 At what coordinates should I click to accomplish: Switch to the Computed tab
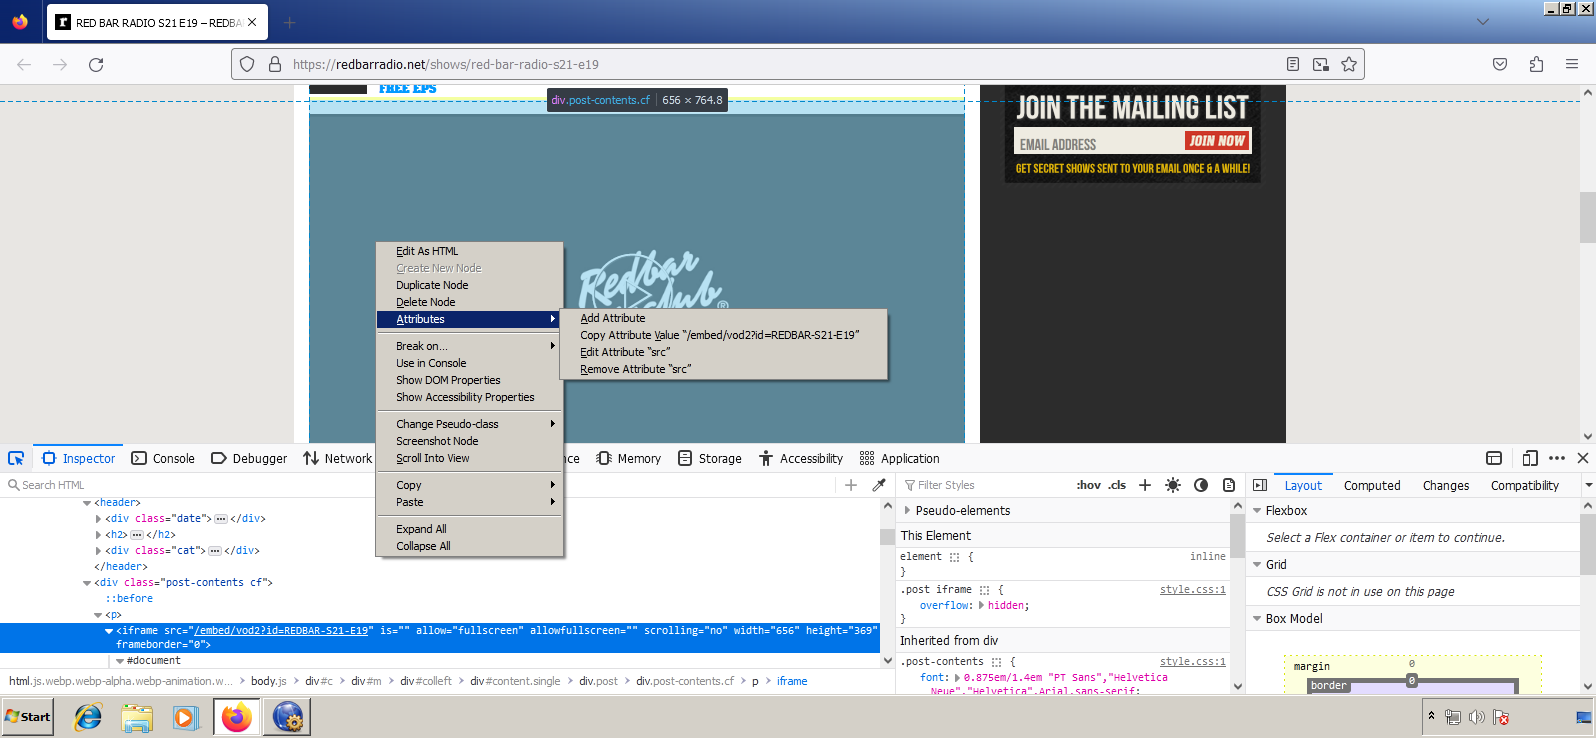[x=1371, y=485]
